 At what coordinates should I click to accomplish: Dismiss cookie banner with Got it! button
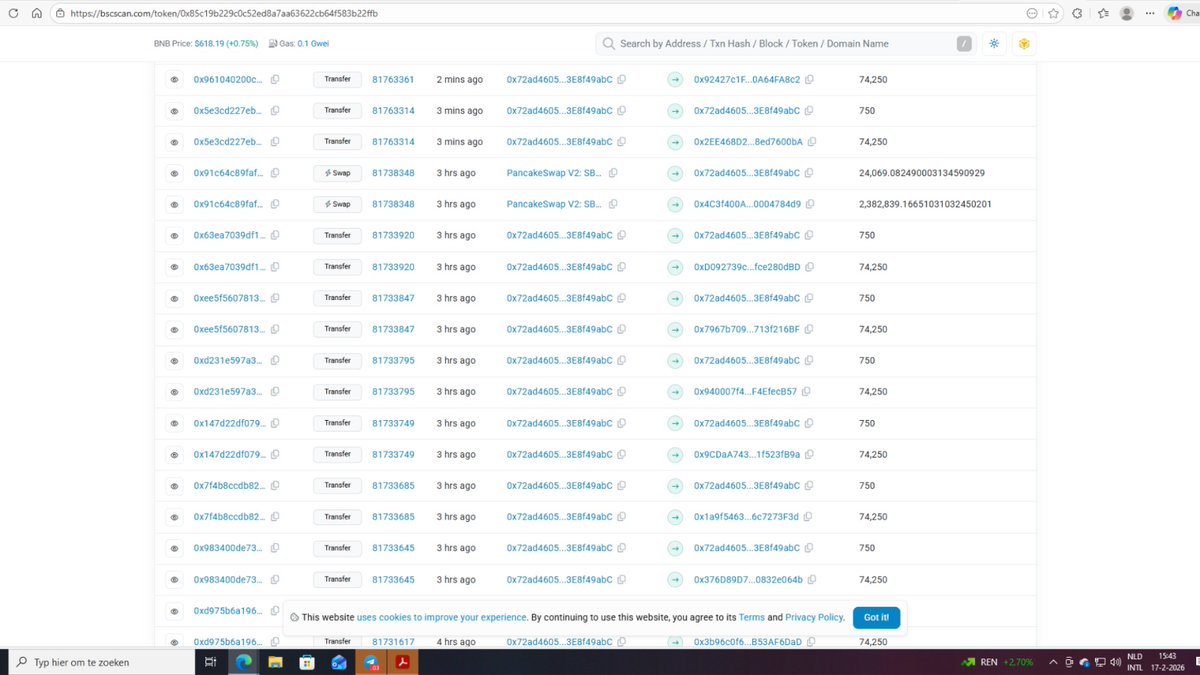[x=876, y=618]
